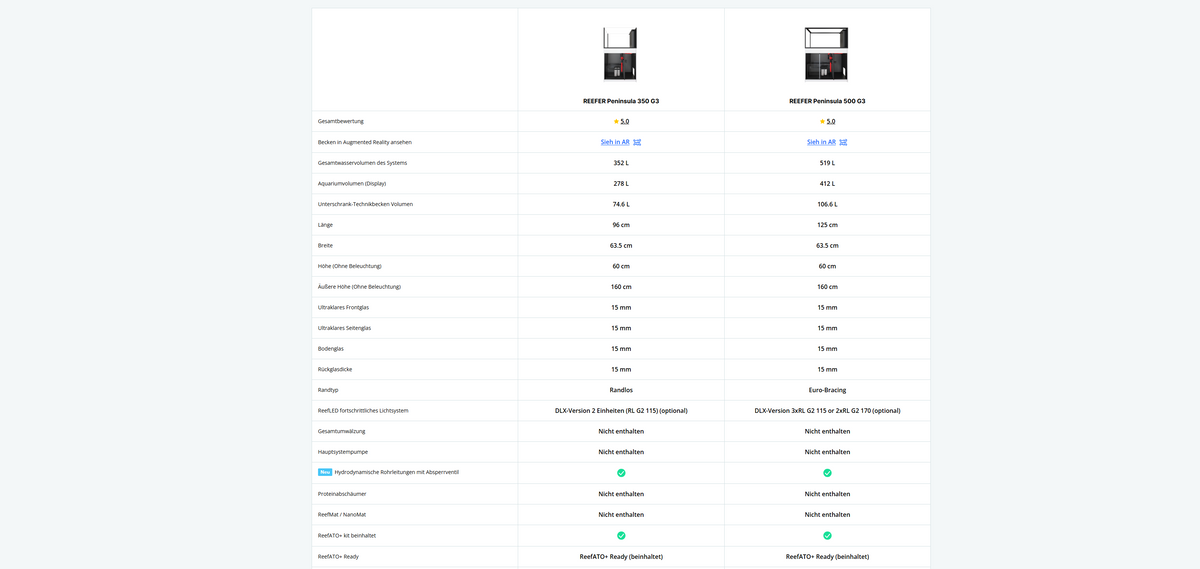This screenshot has width=1200, height=569.
Task: Click the Bodenglas row label
Action: pyautogui.click(x=331, y=349)
